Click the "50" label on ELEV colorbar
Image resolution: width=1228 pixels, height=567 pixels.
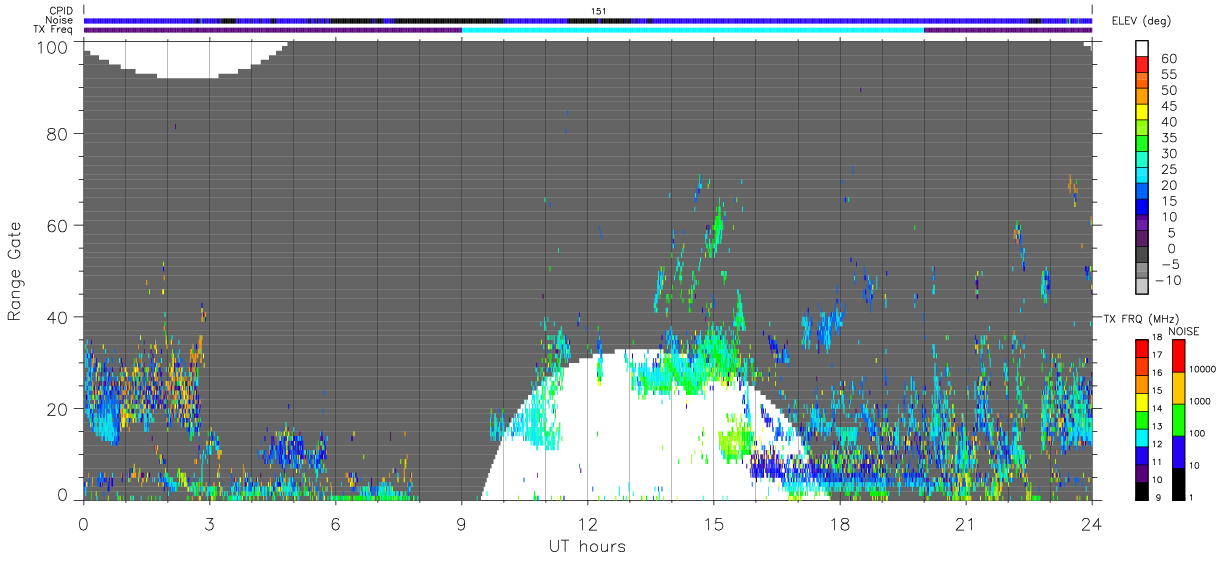coord(1168,91)
